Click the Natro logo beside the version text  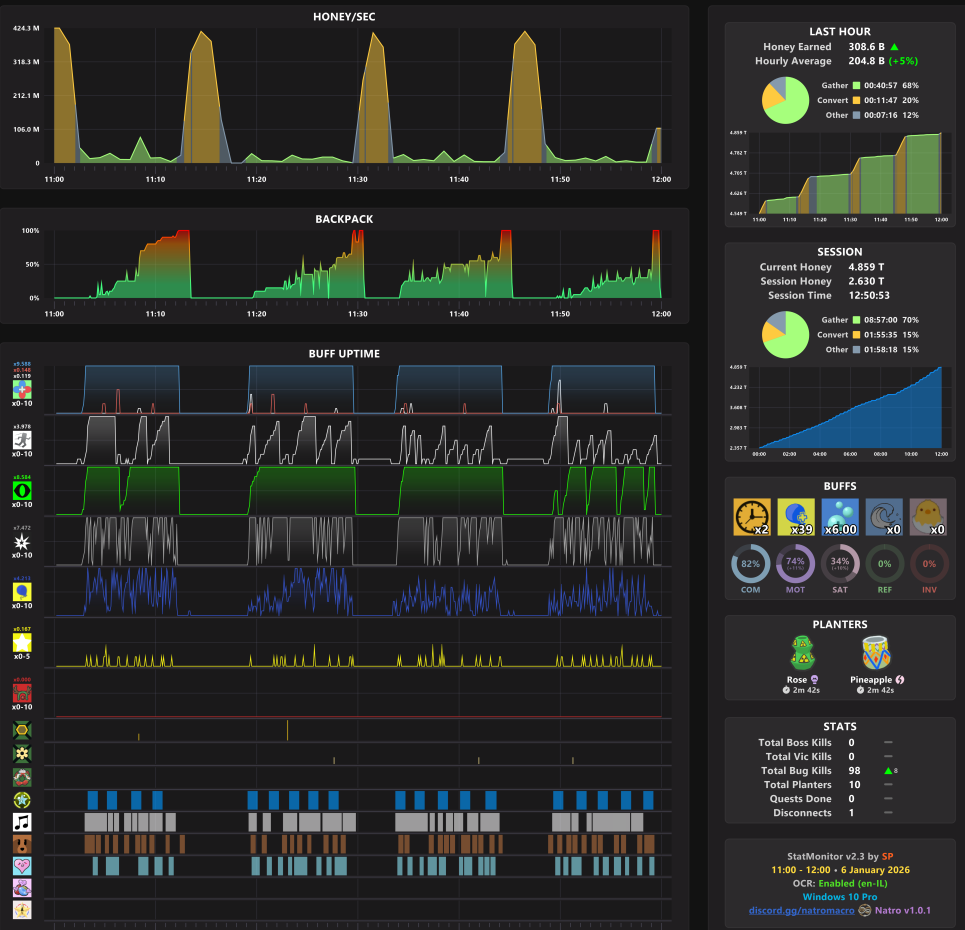pyautogui.click(x=865, y=910)
